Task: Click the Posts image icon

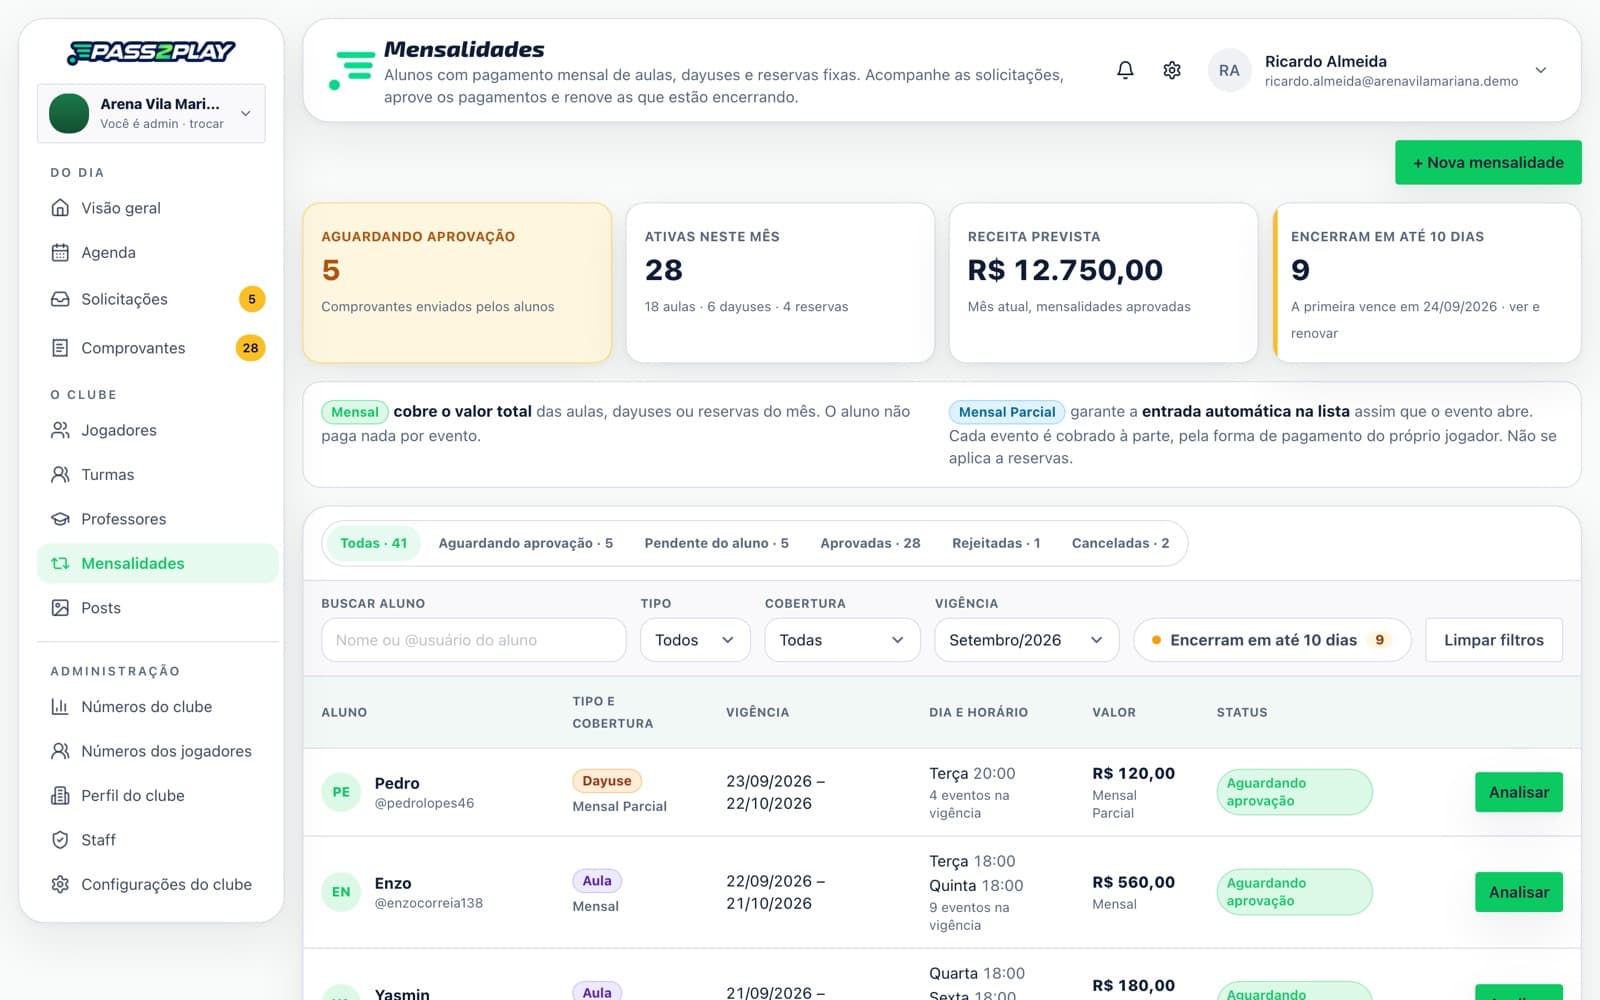Action: click(60, 608)
